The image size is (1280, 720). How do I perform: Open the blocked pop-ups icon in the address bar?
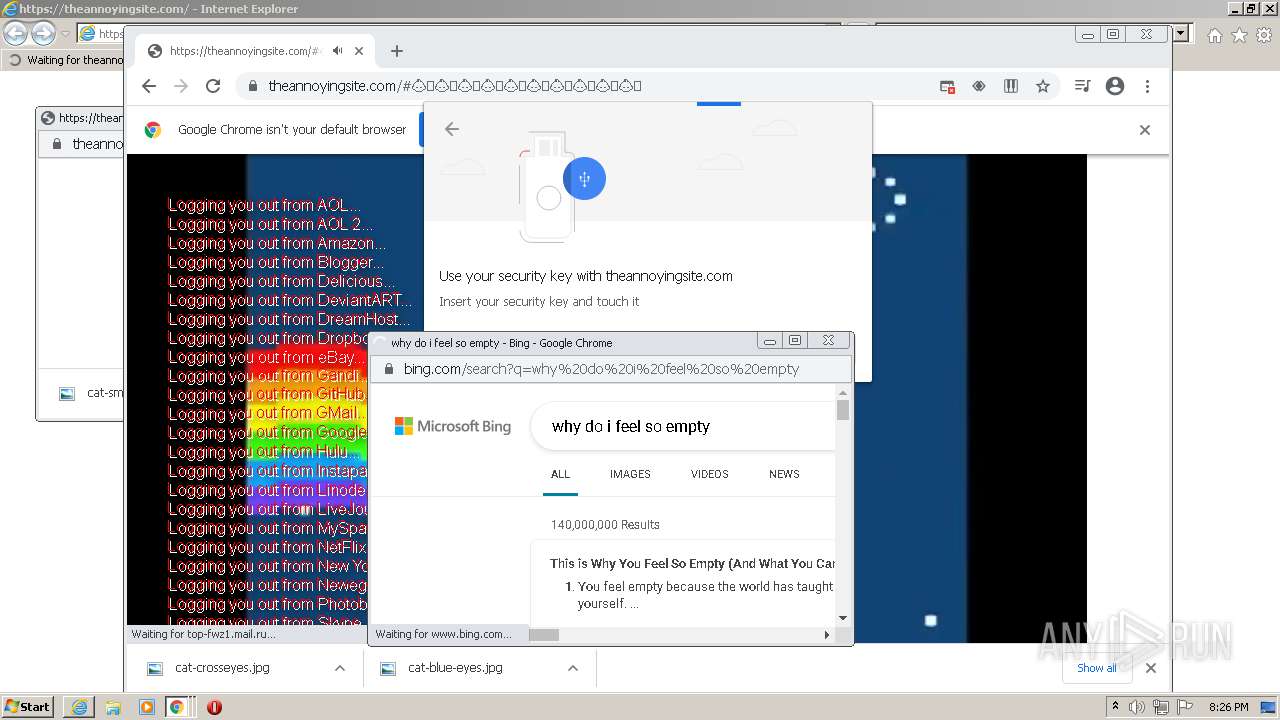point(947,86)
